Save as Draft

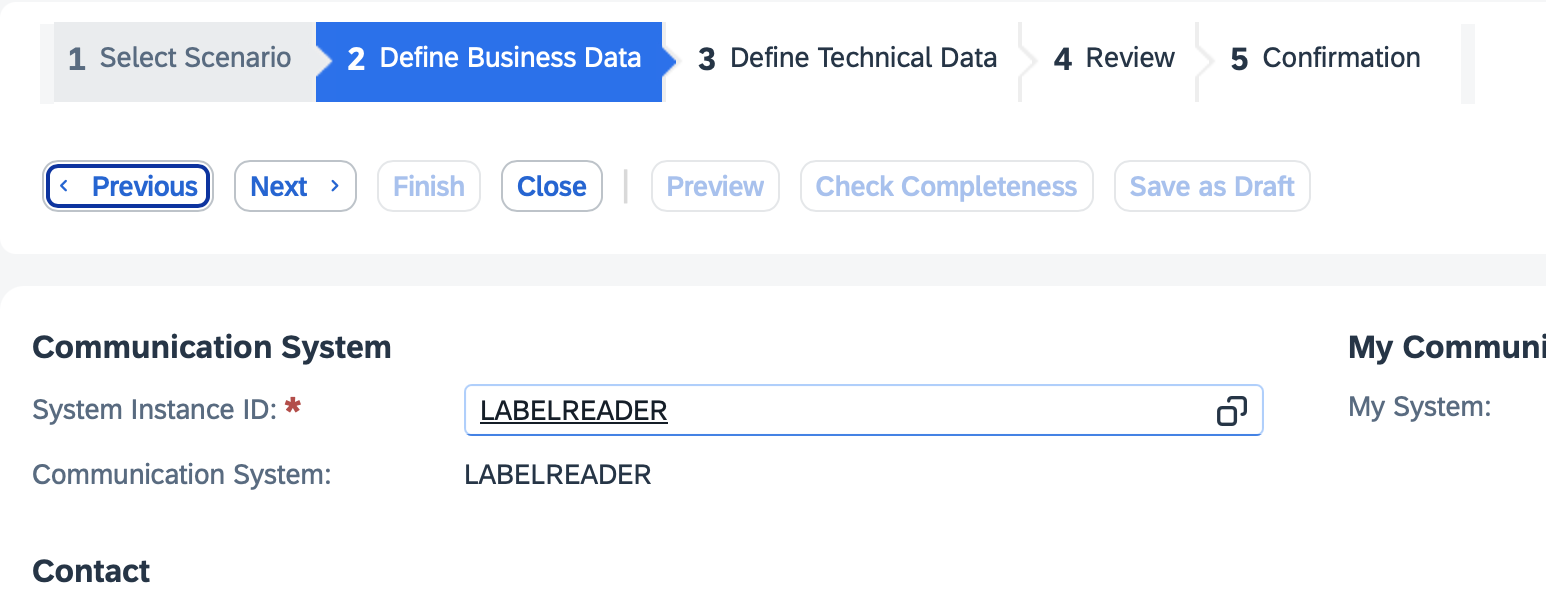[x=1211, y=187]
